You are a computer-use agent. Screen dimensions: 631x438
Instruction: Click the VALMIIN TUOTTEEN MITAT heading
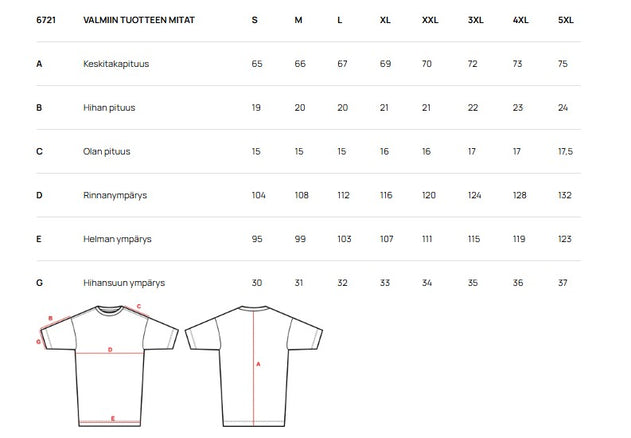point(138,19)
